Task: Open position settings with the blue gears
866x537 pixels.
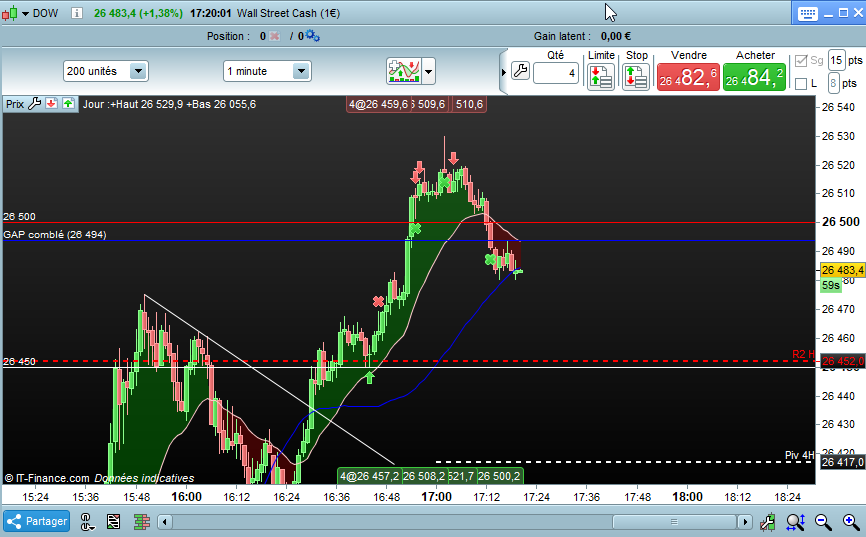Action: coord(313,36)
